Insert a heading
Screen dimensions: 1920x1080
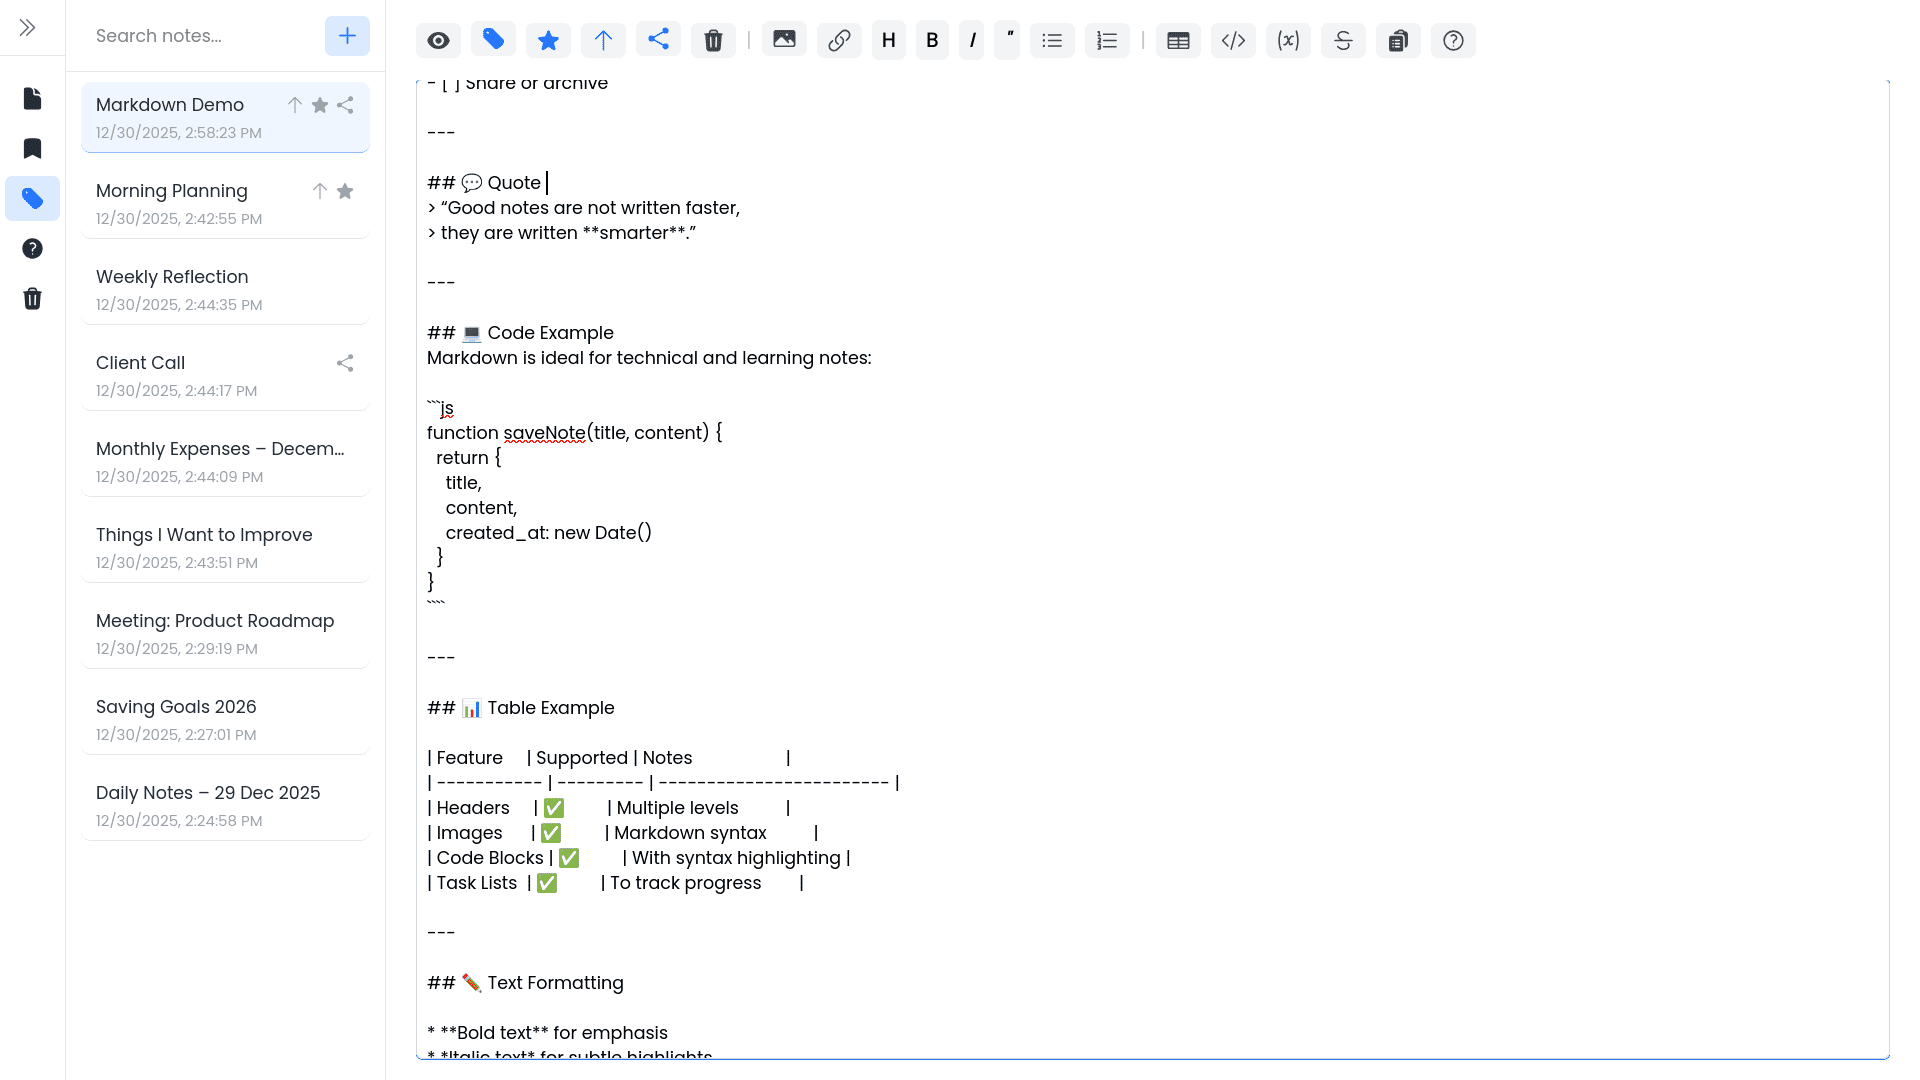[888, 40]
